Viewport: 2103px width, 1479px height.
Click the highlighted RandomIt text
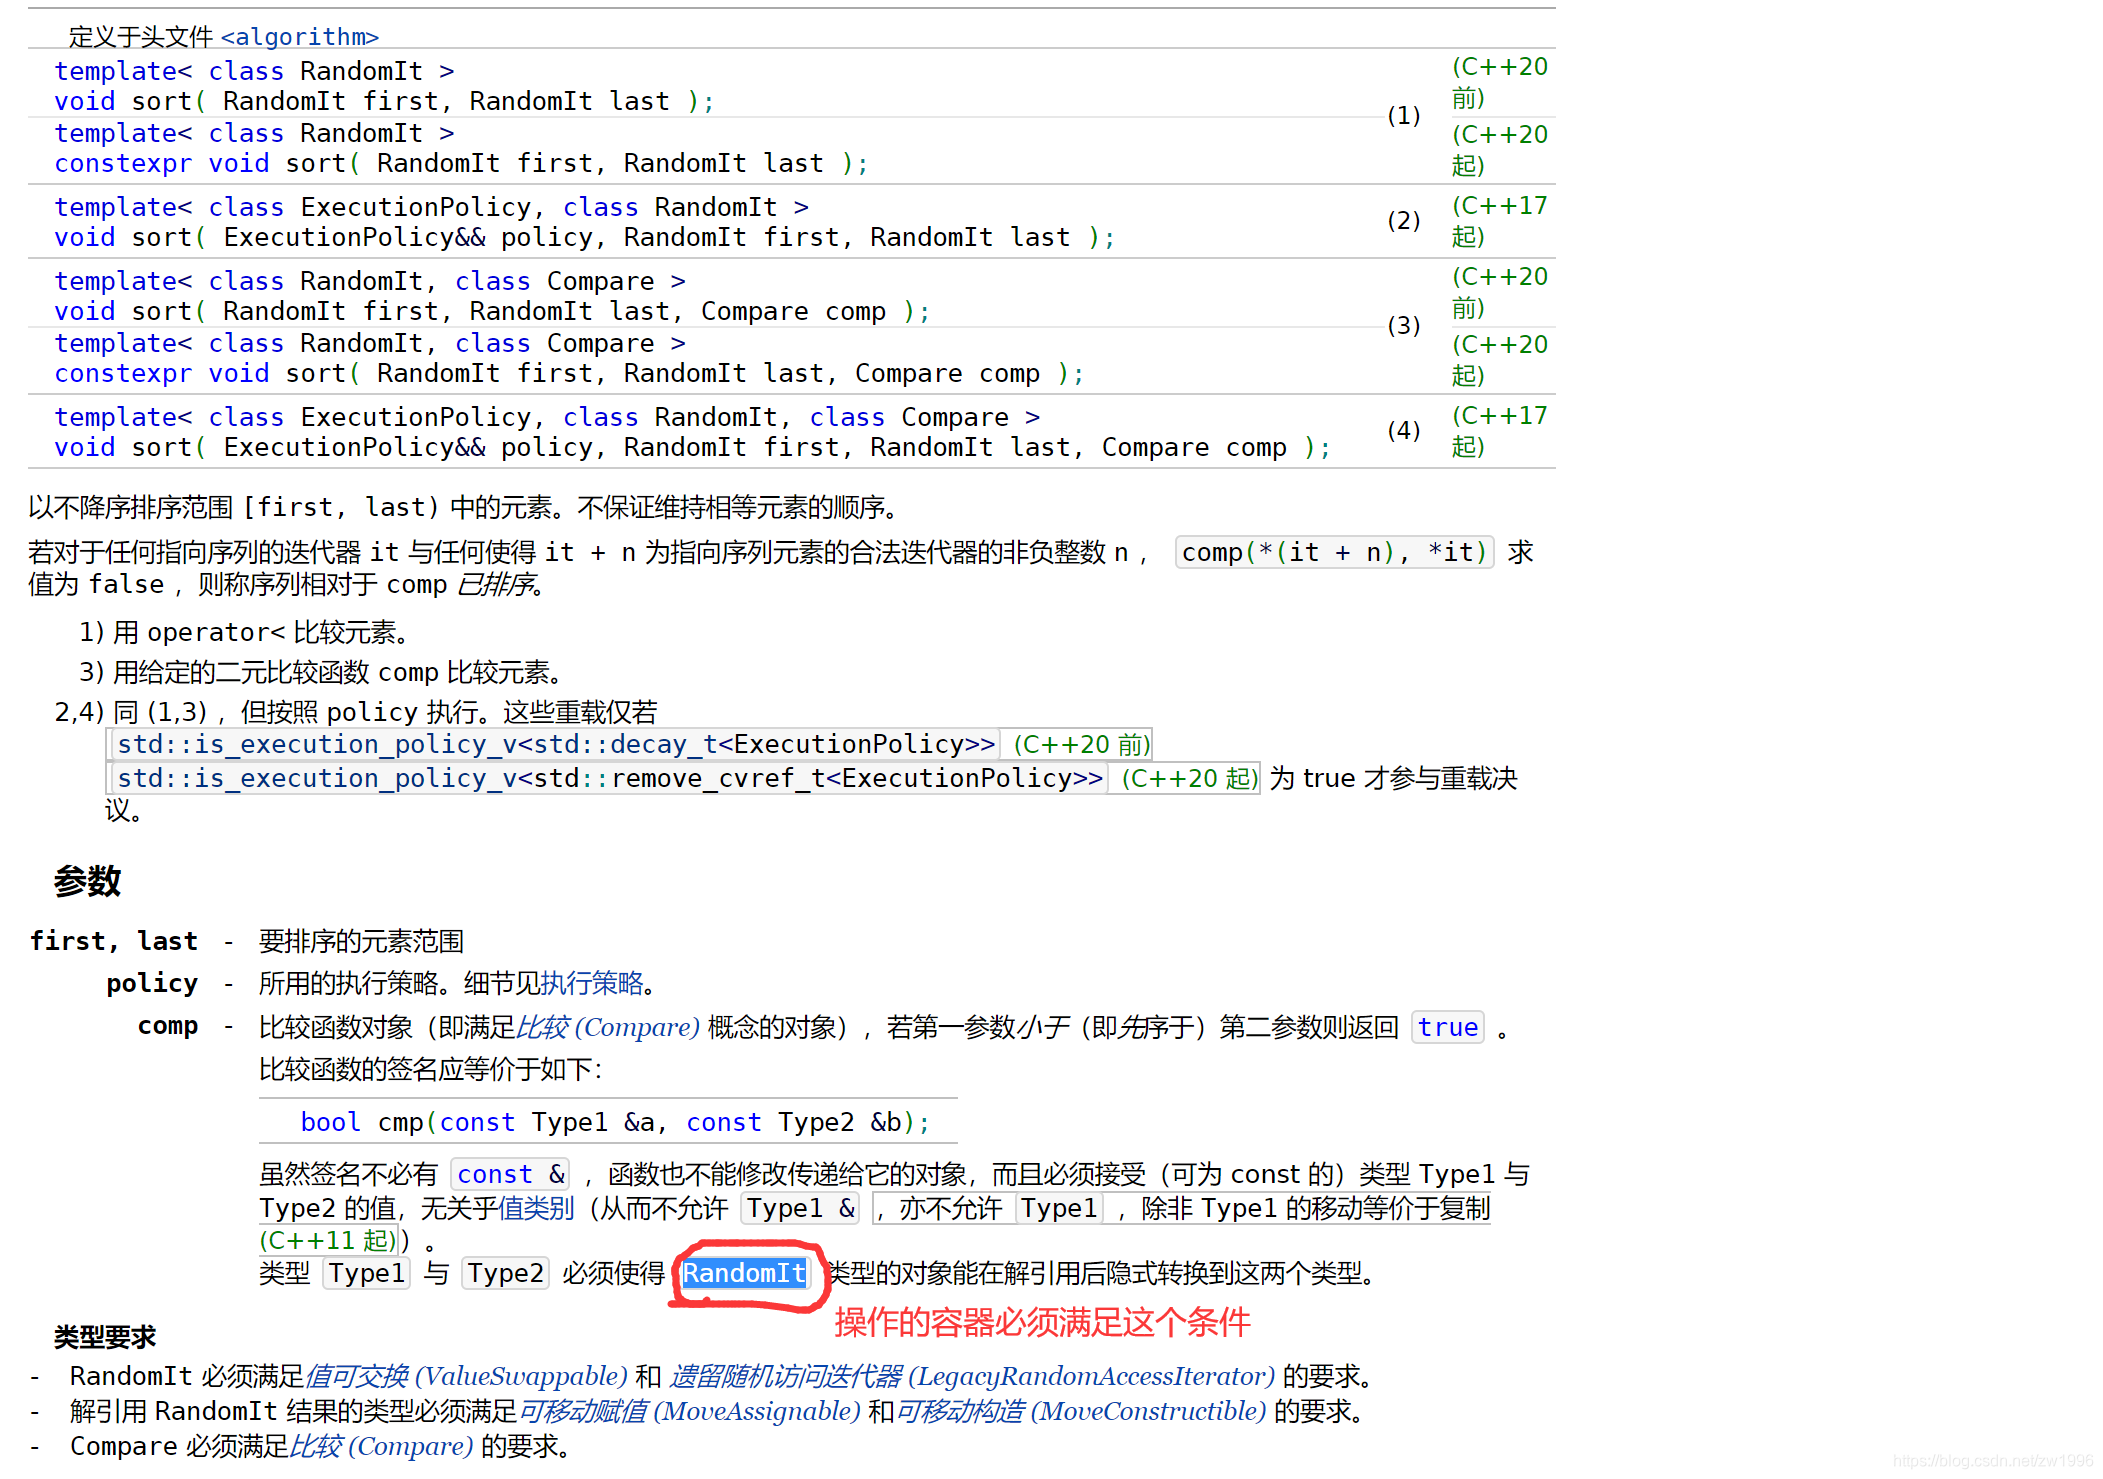[x=744, y=1273]
